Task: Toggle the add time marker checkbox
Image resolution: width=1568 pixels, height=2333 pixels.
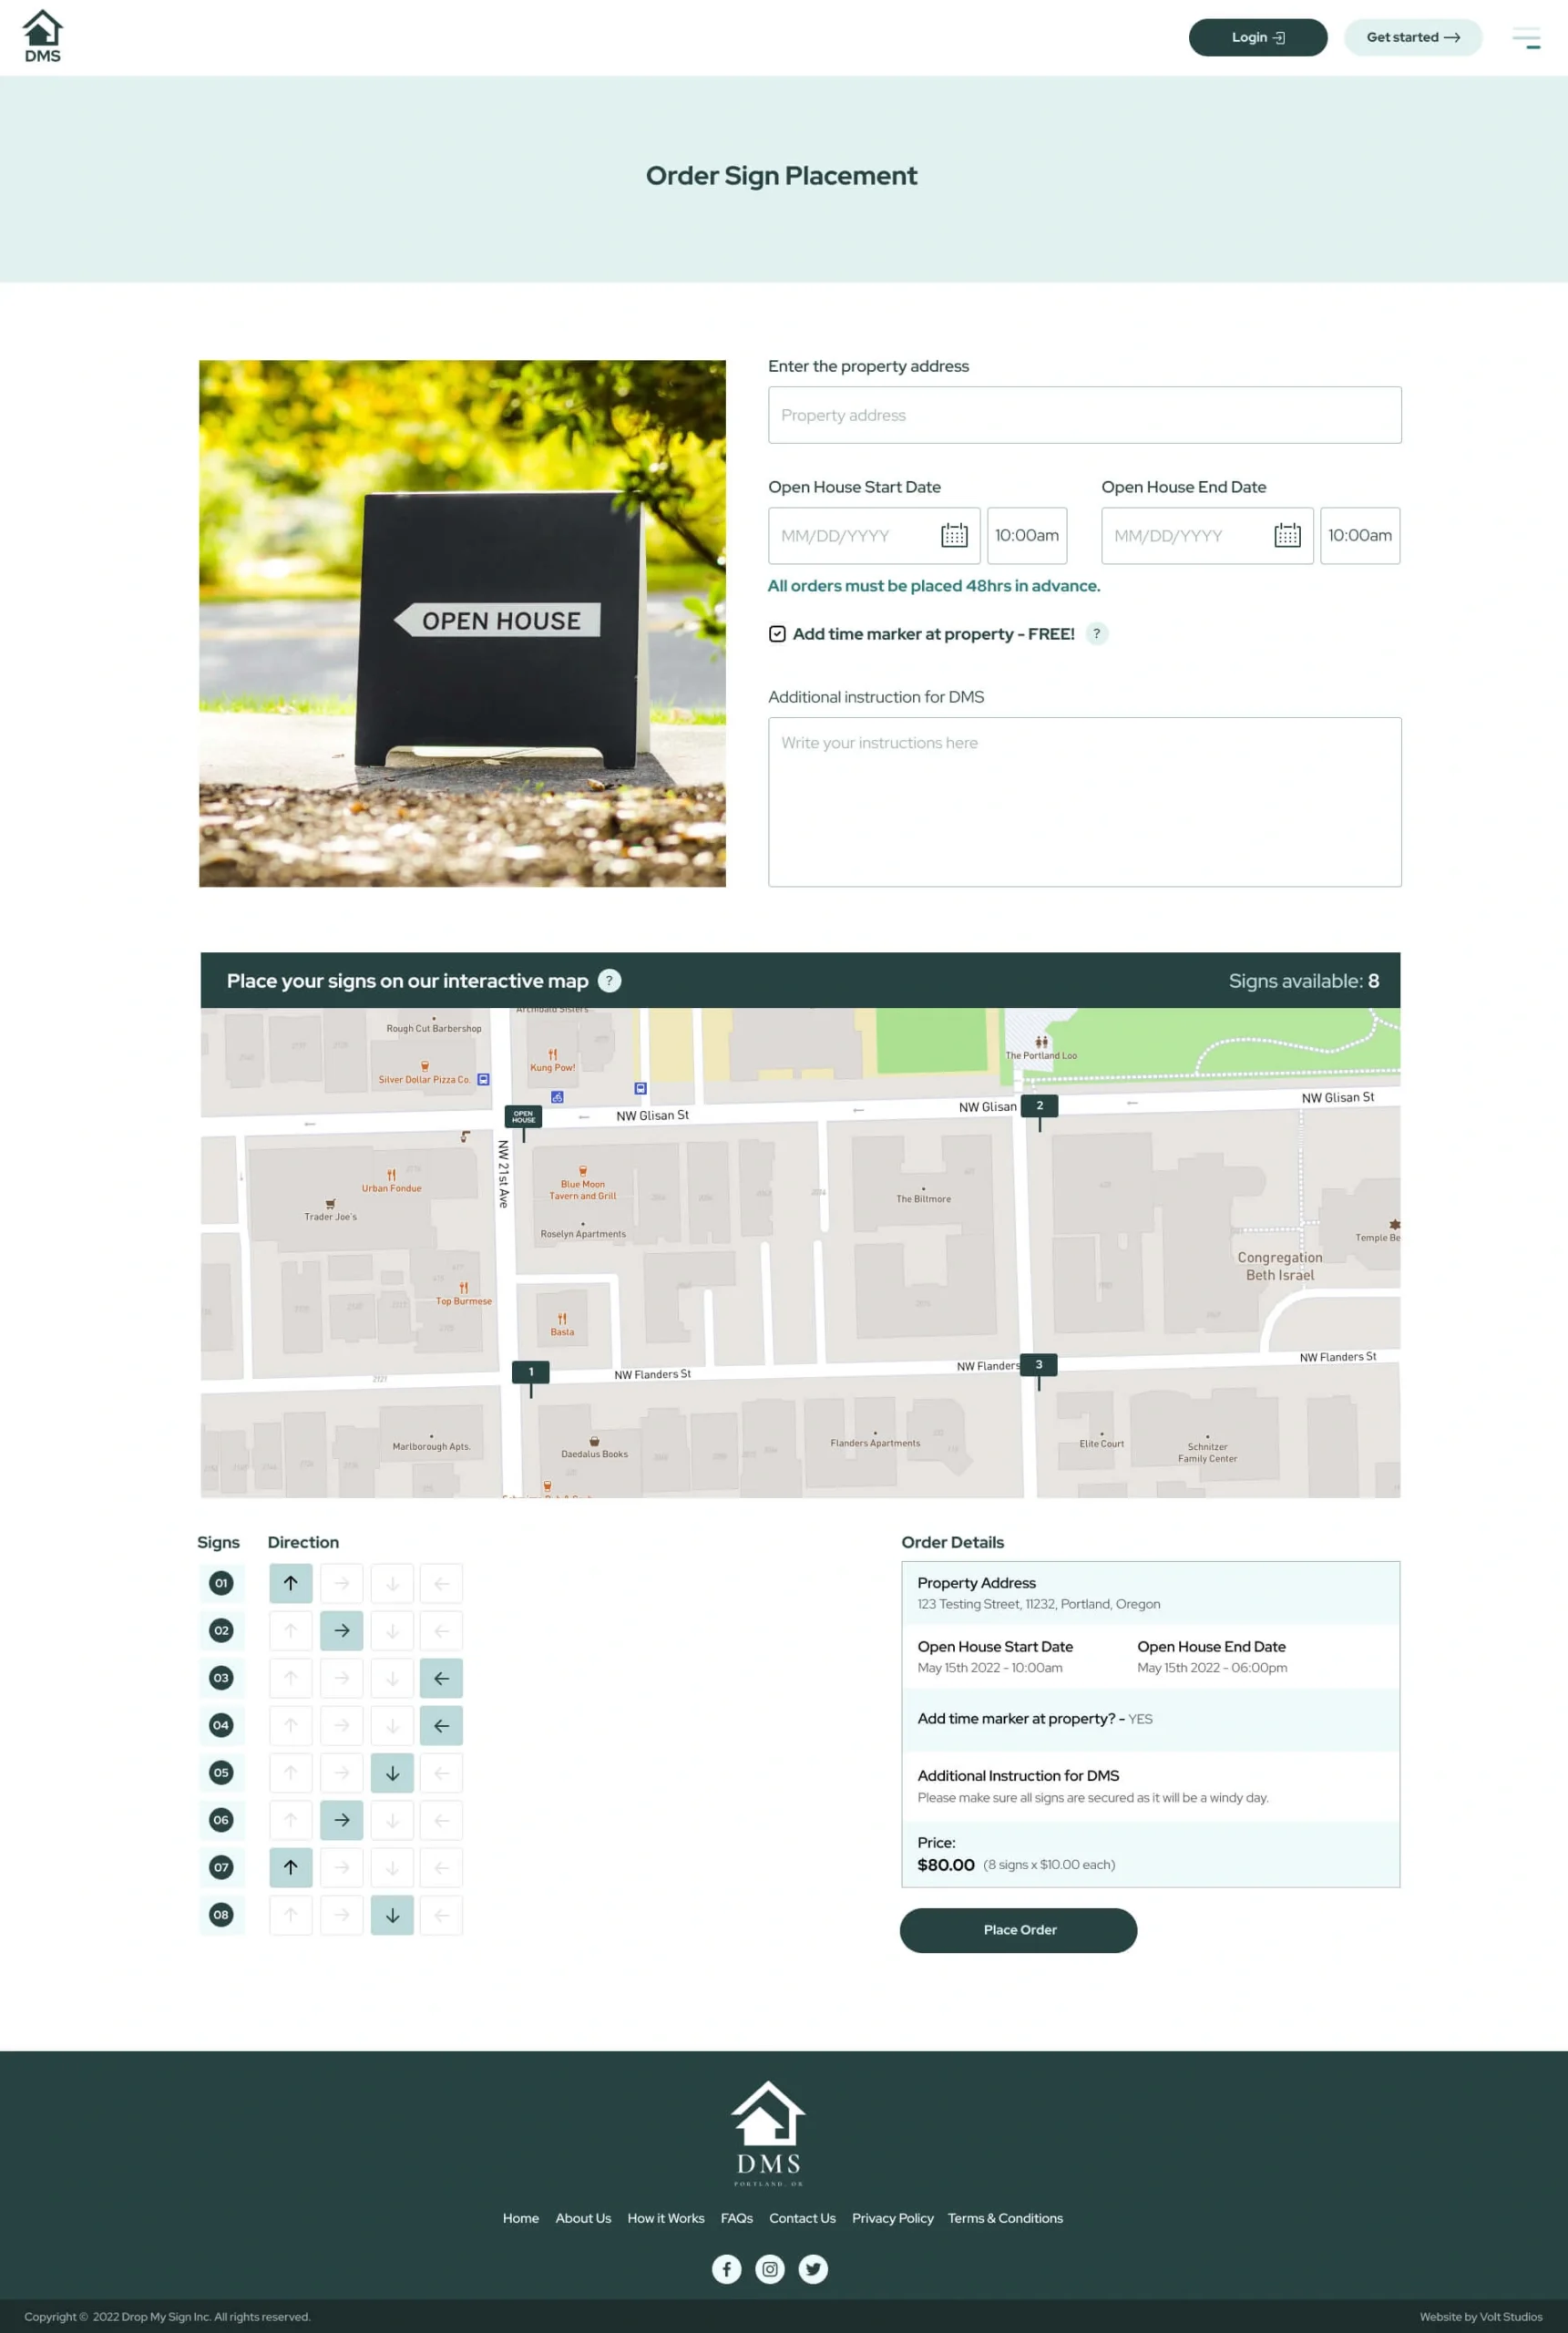Action: (777, 634)
